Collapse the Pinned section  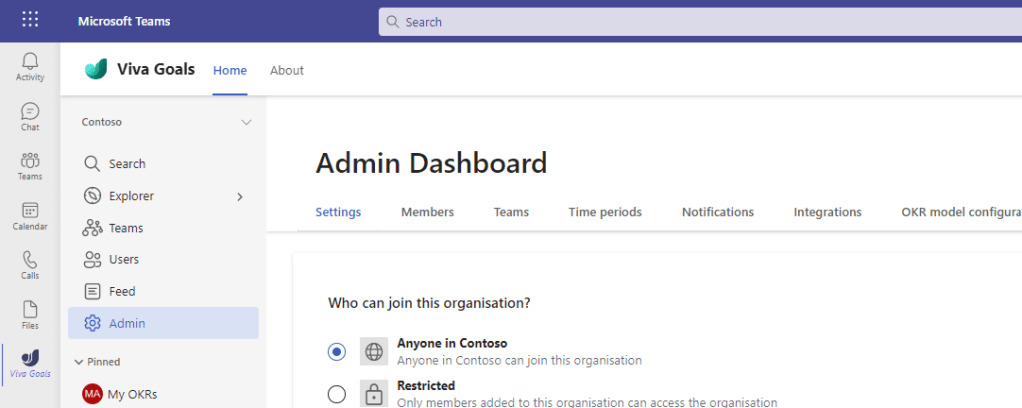click(x=79, y=362)
